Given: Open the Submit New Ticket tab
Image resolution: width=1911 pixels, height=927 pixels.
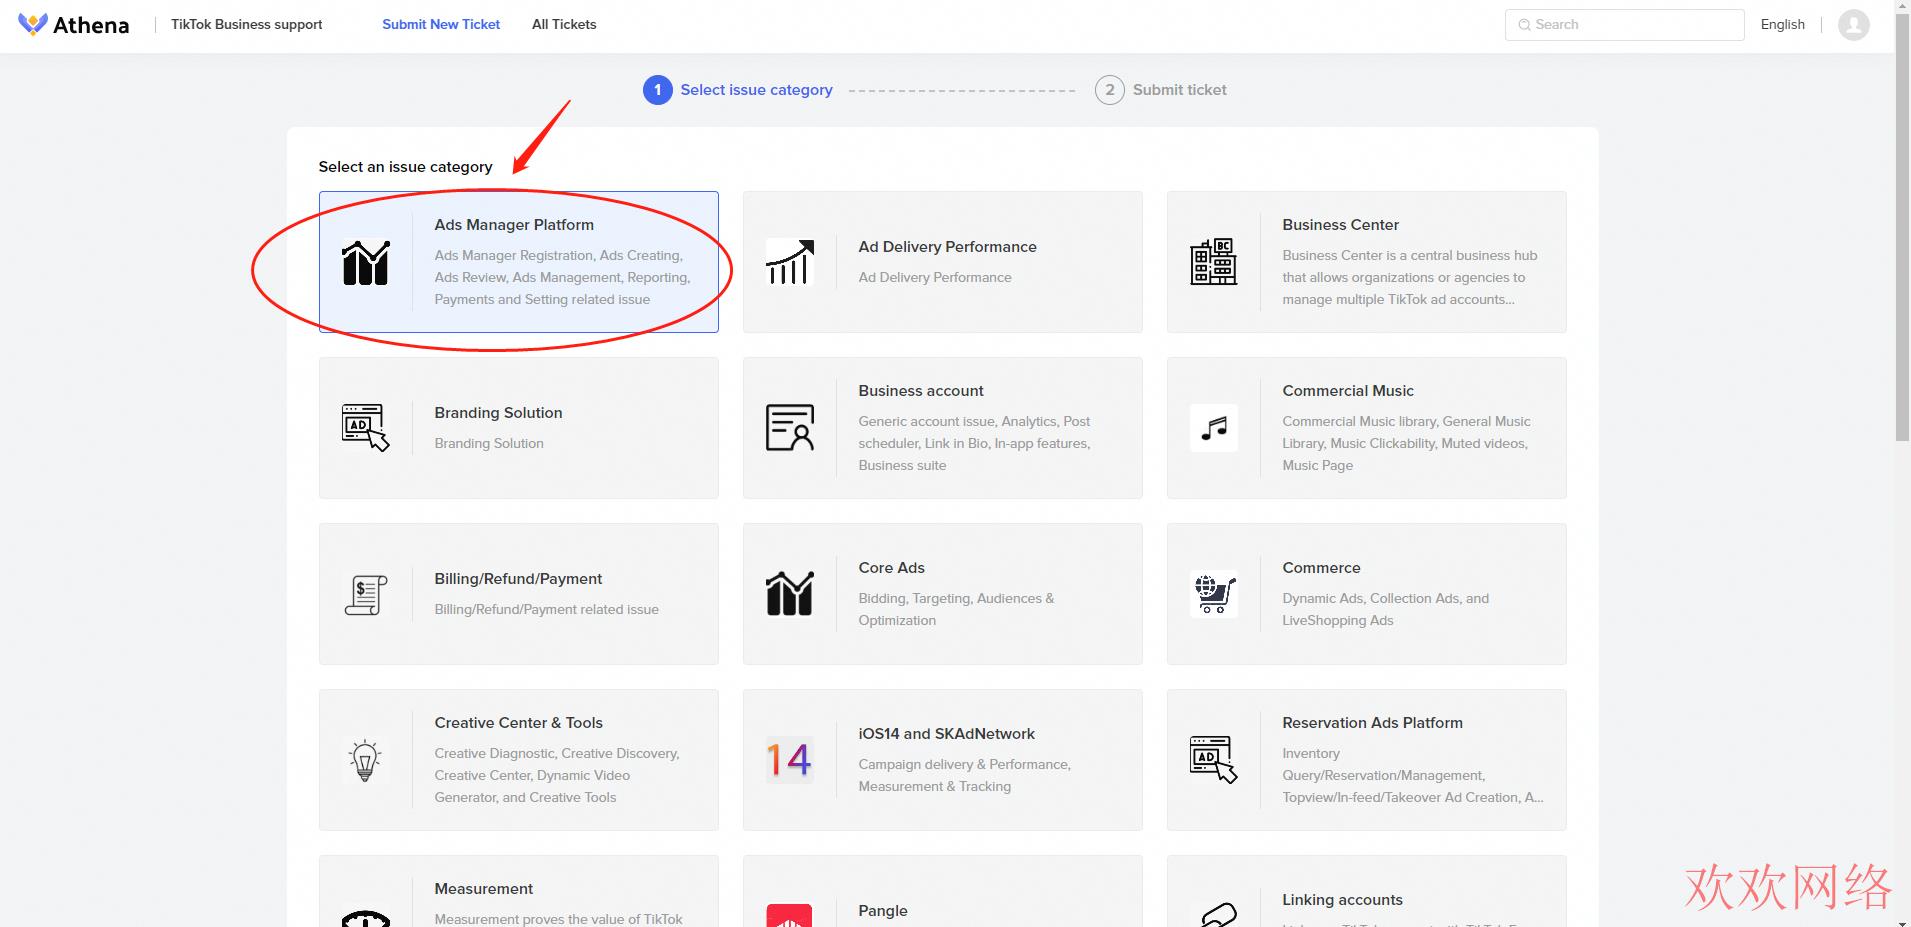Looking at the screenshot, I should 441,24.
